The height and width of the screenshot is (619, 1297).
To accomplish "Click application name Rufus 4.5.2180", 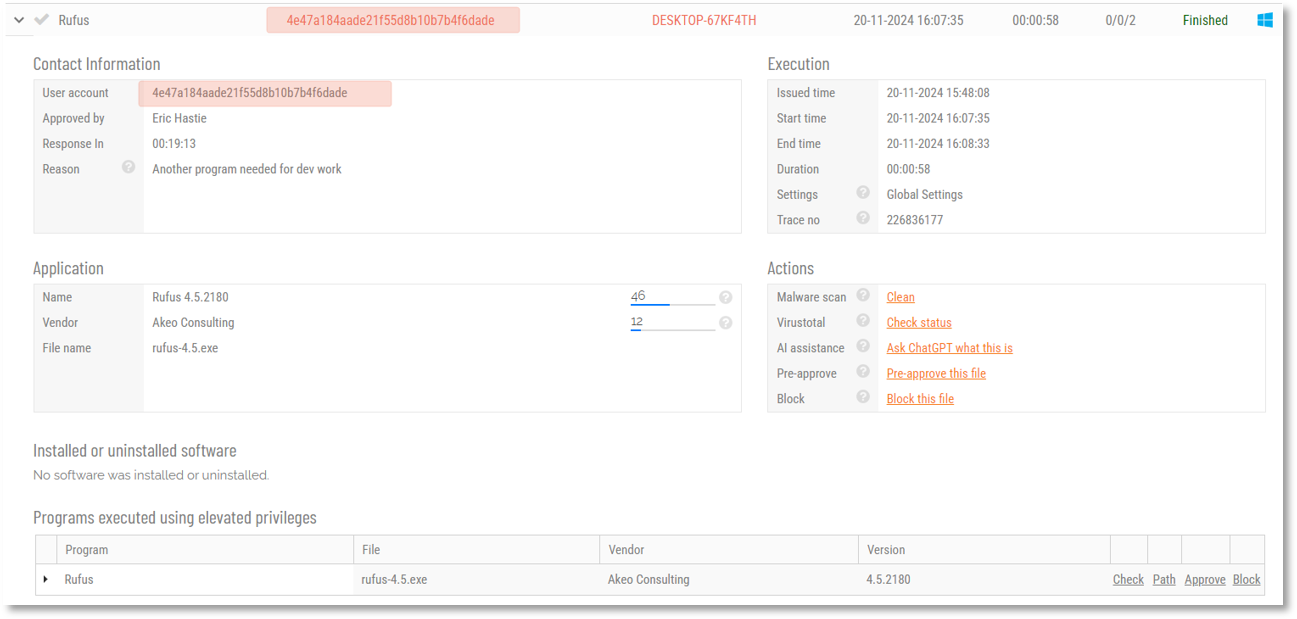I will click(x=190, y=297).
